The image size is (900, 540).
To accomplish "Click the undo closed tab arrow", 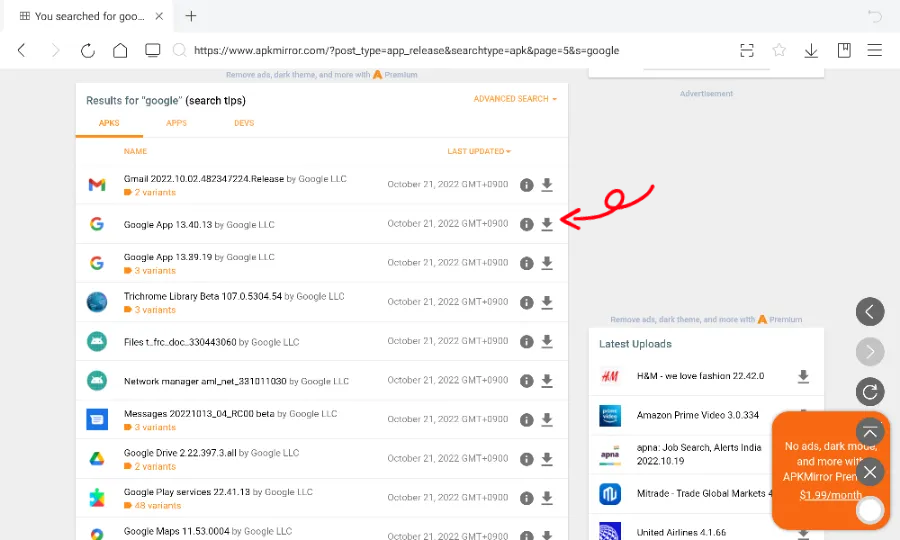I will pos(875,16).
